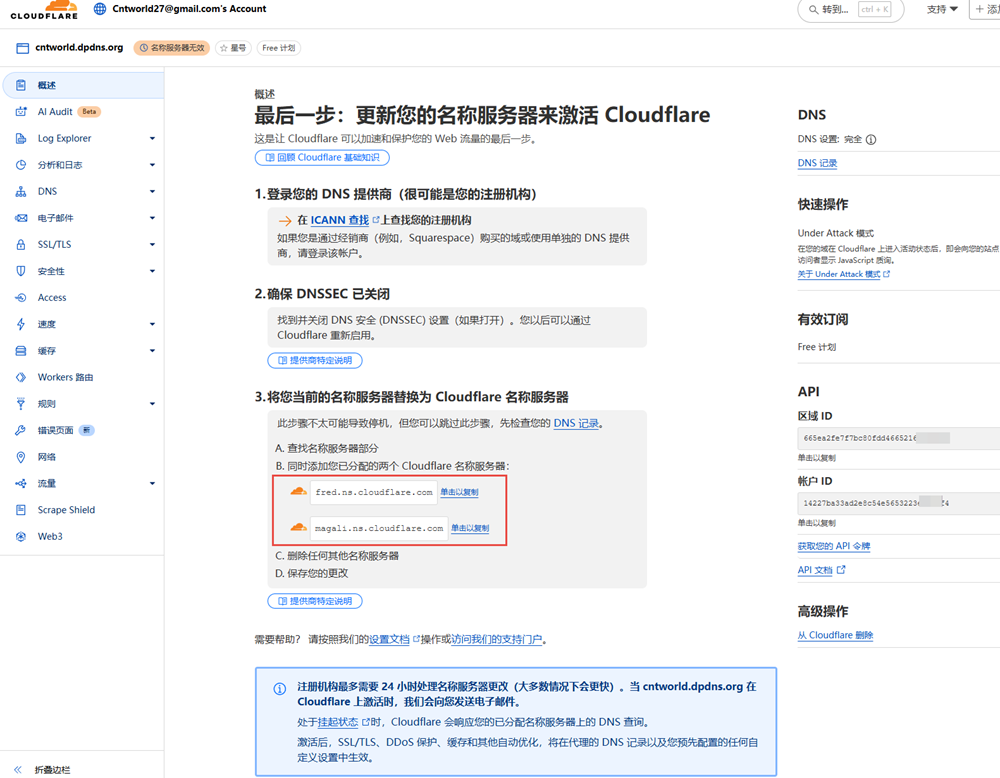Click the AI Audit sidebar icon
Screen dimensions: 1000x778
click(21, 112)
